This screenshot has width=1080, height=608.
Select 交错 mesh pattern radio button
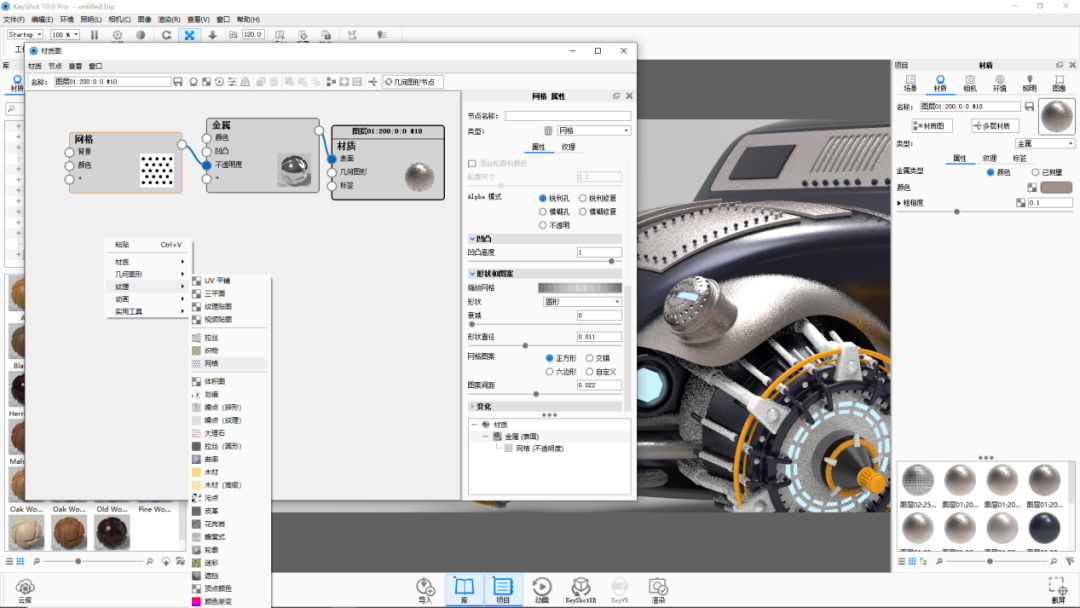(590, 358)
